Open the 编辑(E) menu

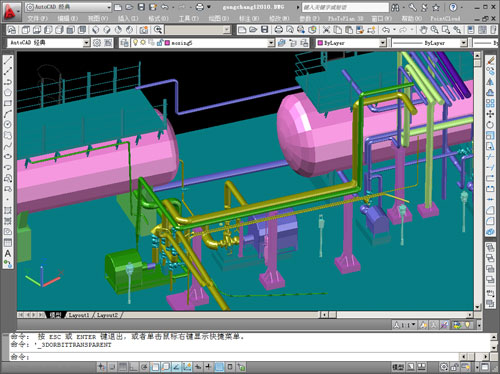[68, 18]
